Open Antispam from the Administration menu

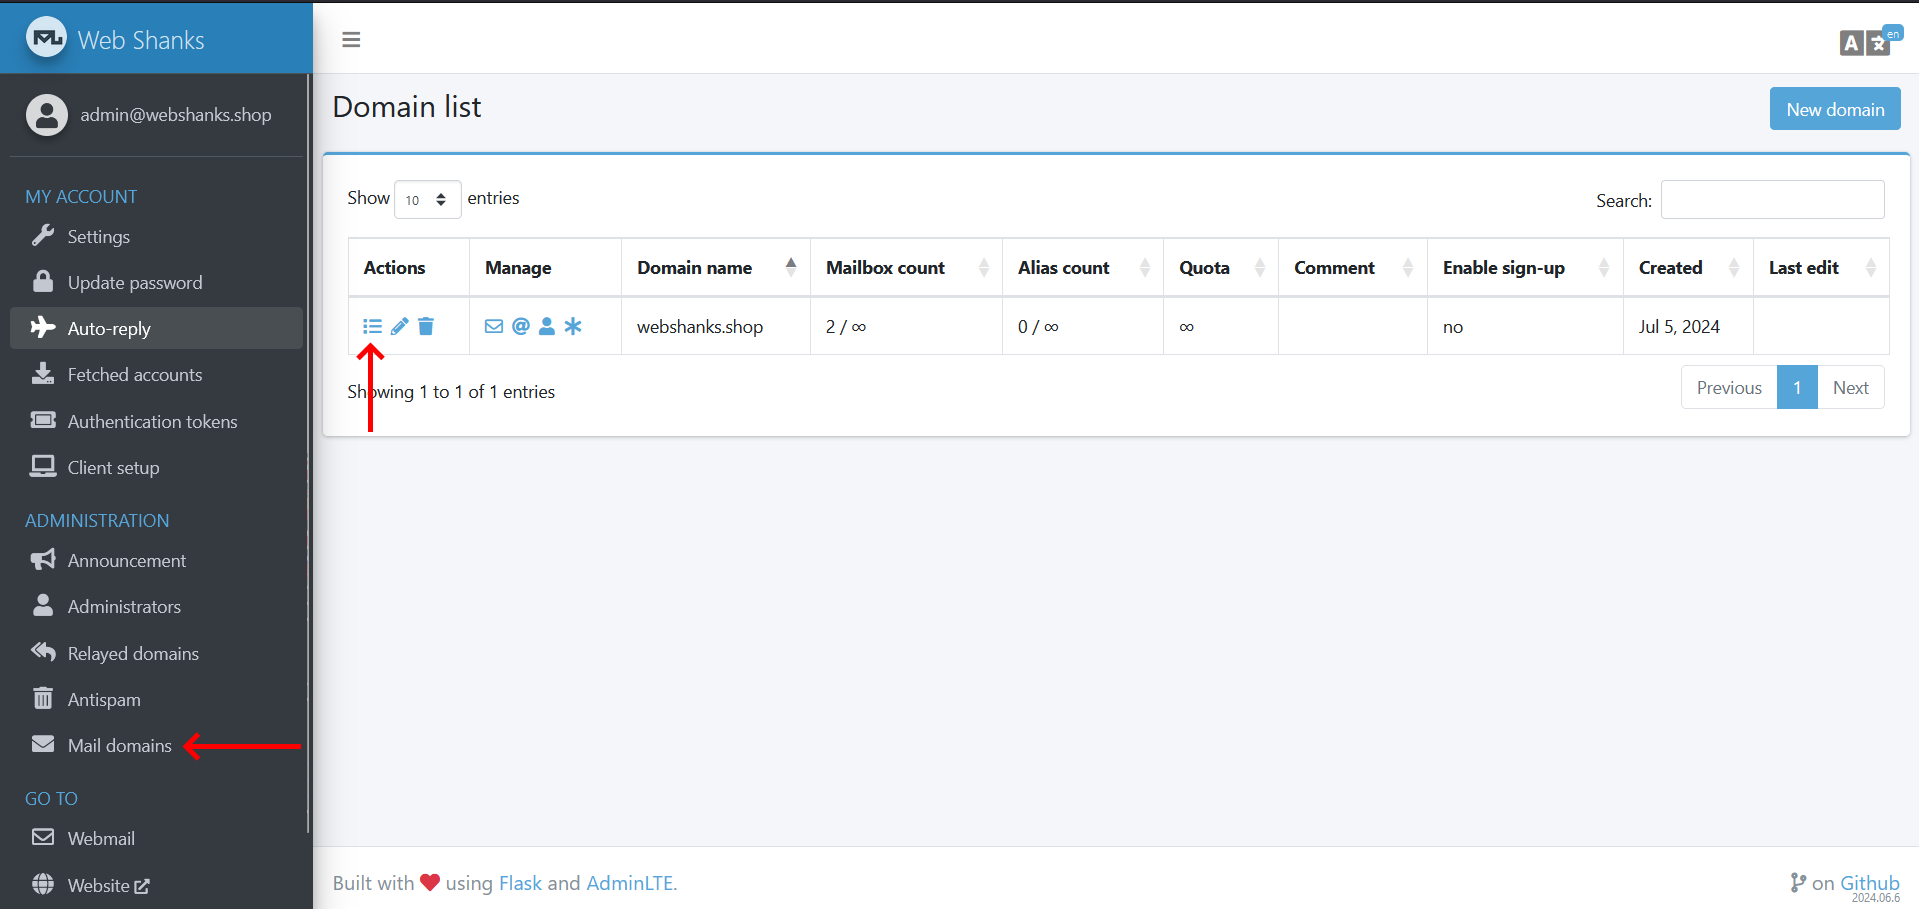(x=104, y=700)
